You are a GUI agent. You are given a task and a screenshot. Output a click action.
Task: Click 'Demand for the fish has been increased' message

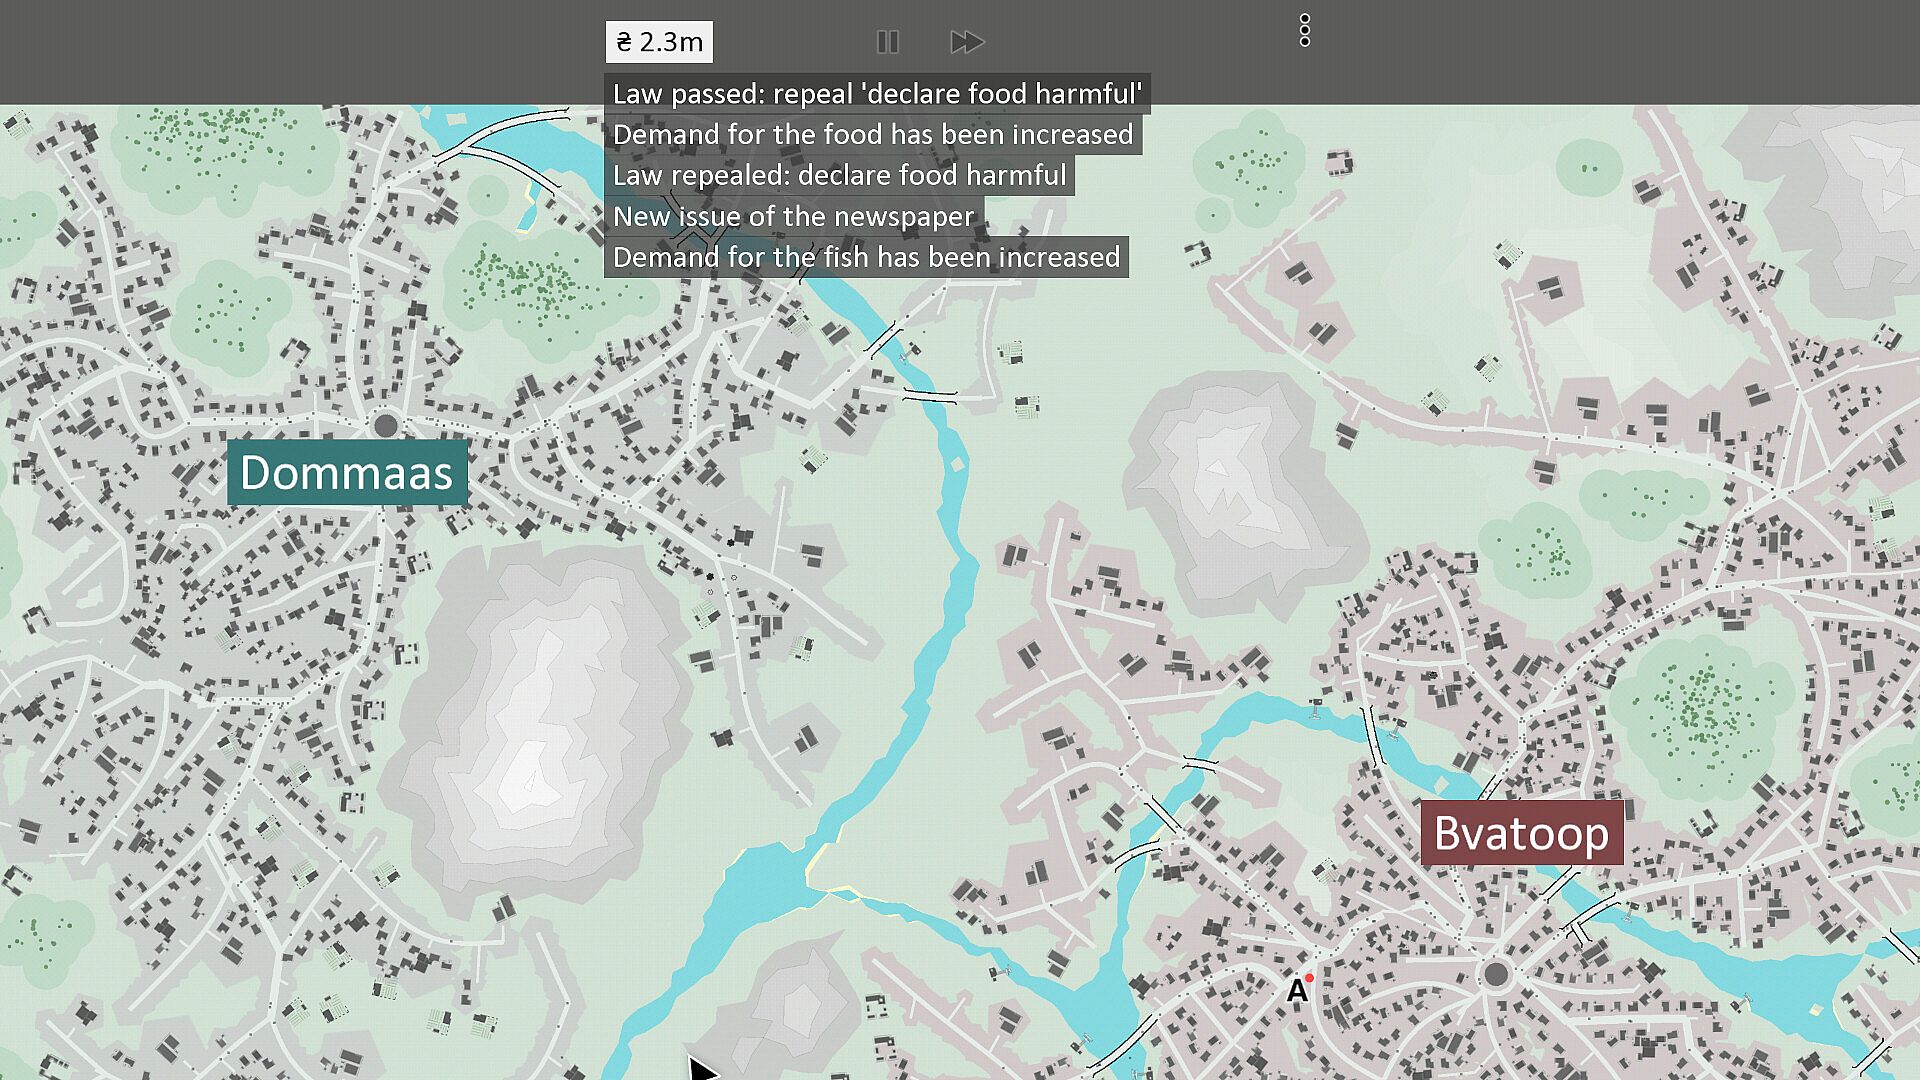[865, 258]
